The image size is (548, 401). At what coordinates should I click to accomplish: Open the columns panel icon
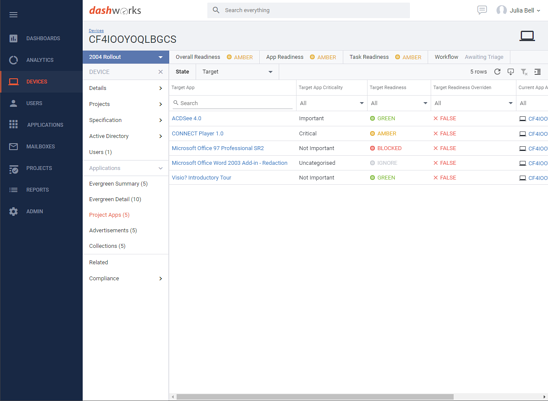538,72
